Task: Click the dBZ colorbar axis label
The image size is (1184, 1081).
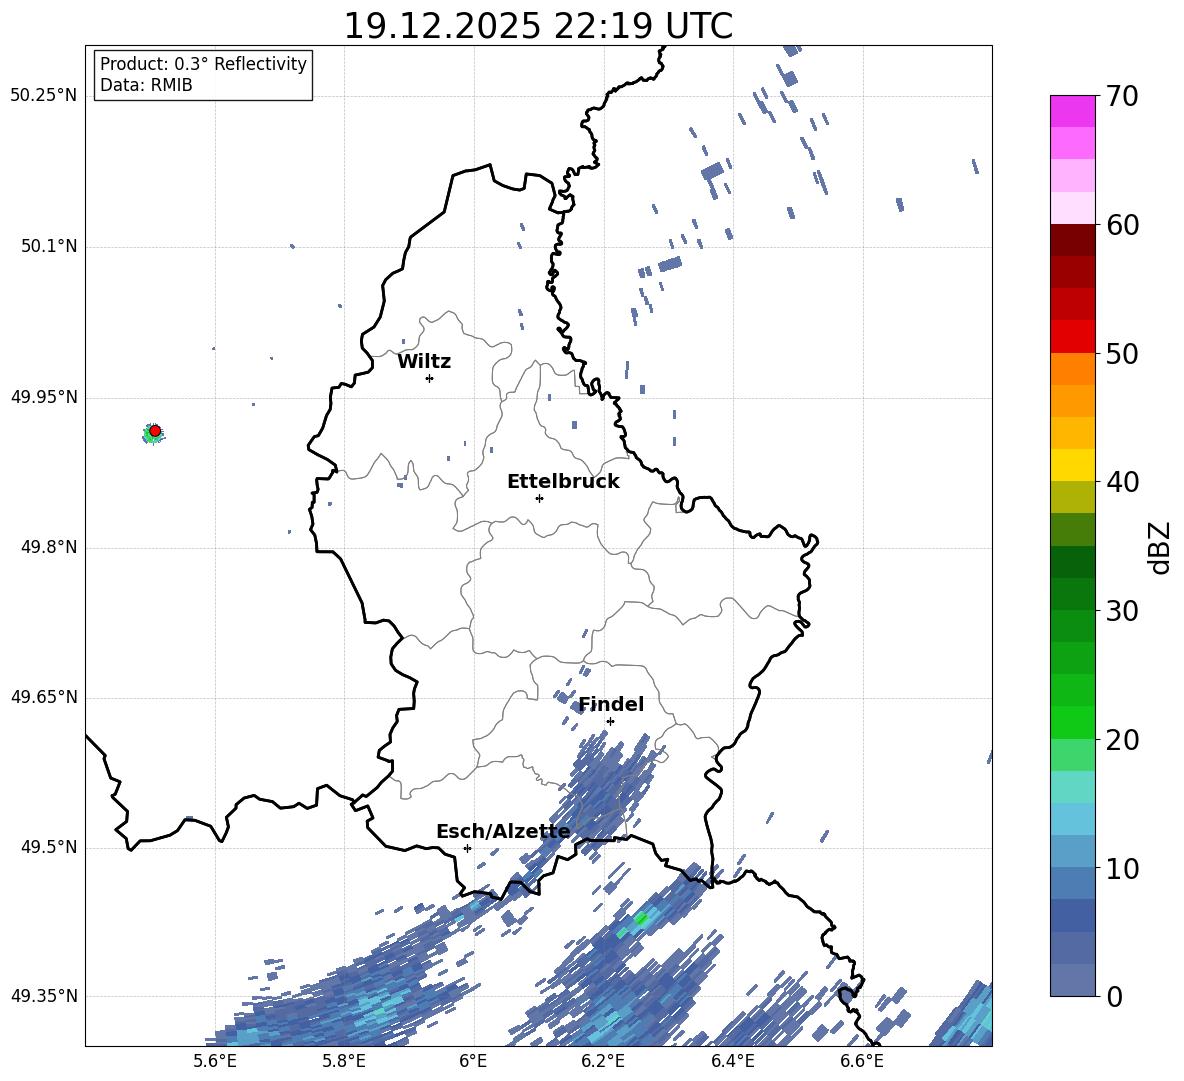Action: pos(1161,547)
